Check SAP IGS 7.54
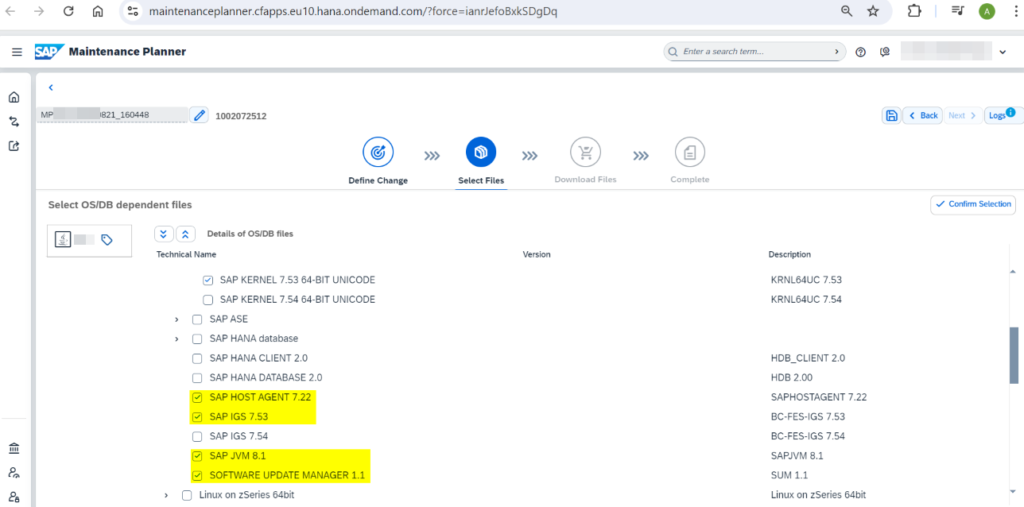Screen dimensions: 1024x507 197,436
